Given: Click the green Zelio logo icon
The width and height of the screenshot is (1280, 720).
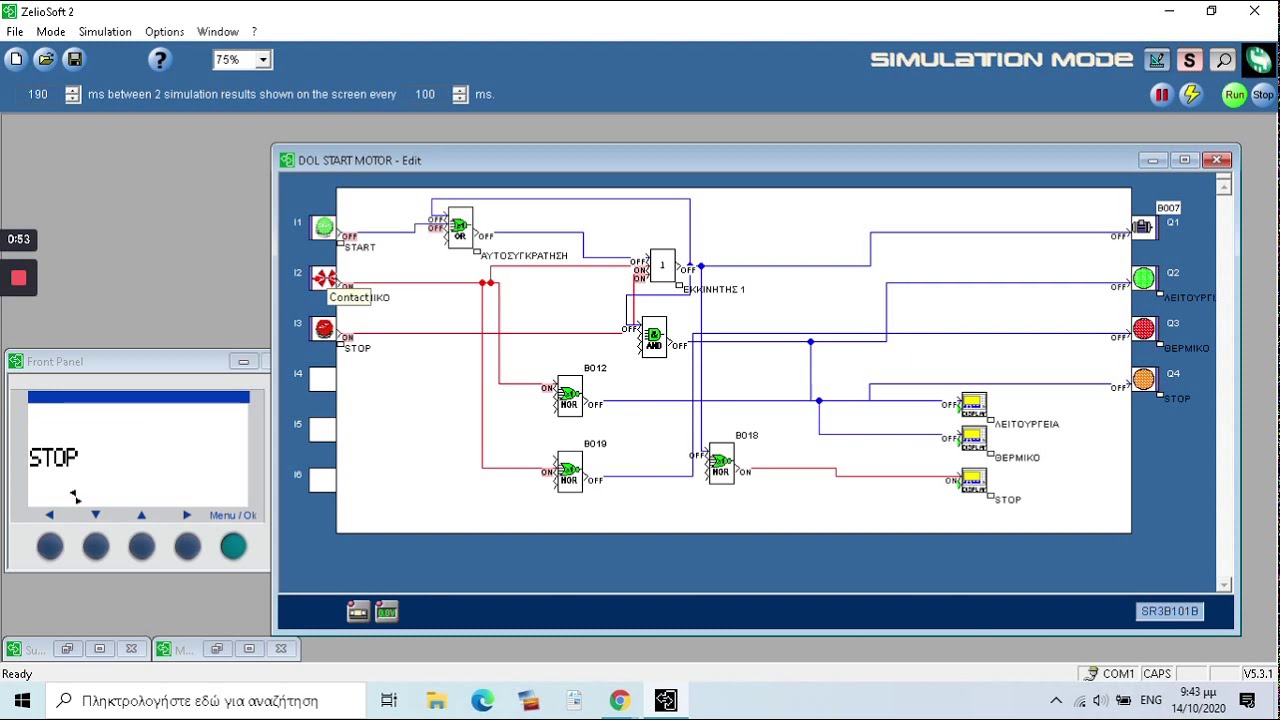Looking at the screenshot, I should [1258, 60].
